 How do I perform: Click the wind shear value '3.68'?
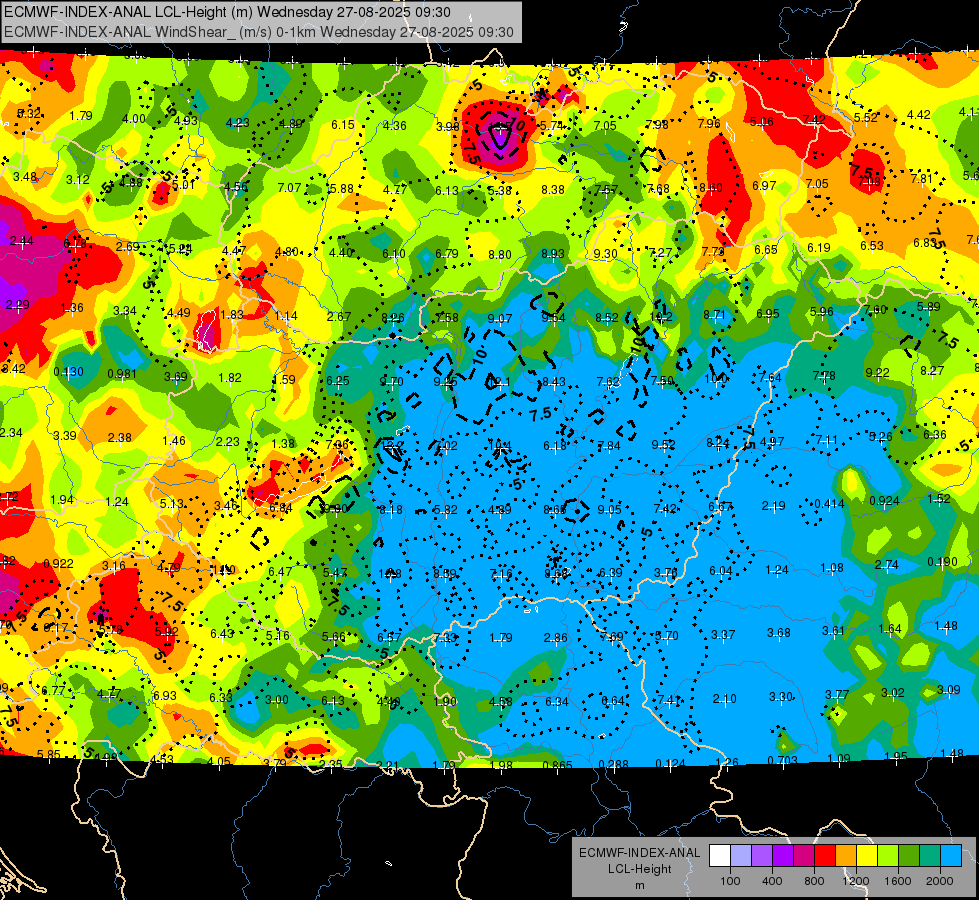pos(779,633)
